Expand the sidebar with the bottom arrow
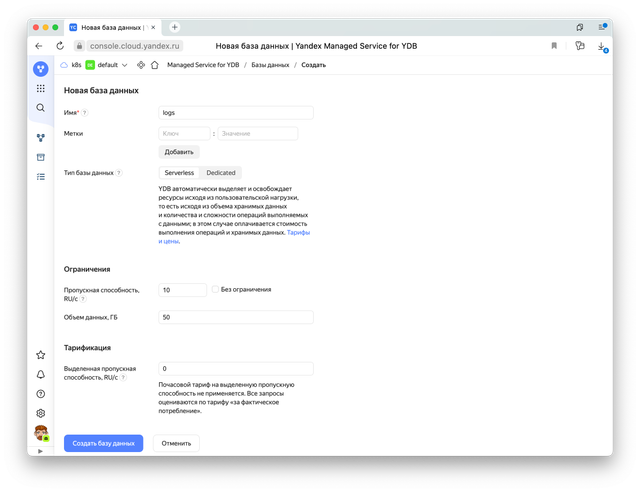The width and height of the screenshot is (640, 492). 41,452
